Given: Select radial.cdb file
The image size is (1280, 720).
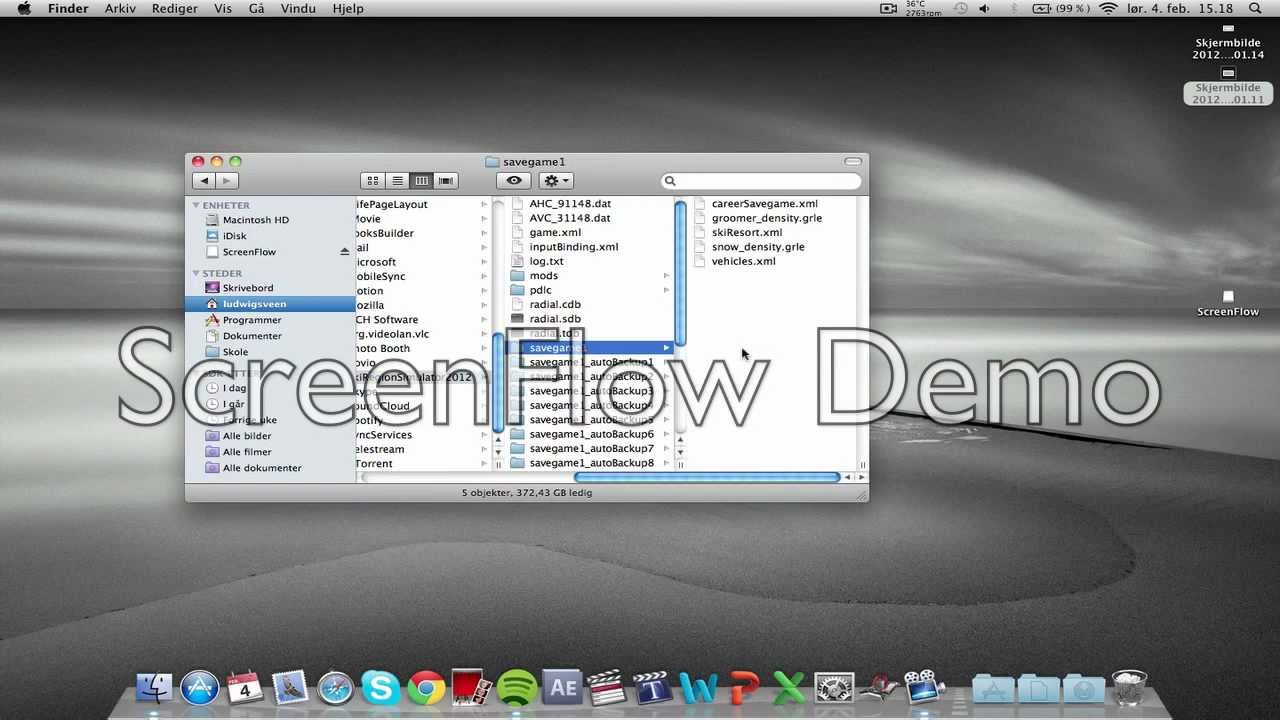Looking at the screenshot, I should [x=555, y=305].
